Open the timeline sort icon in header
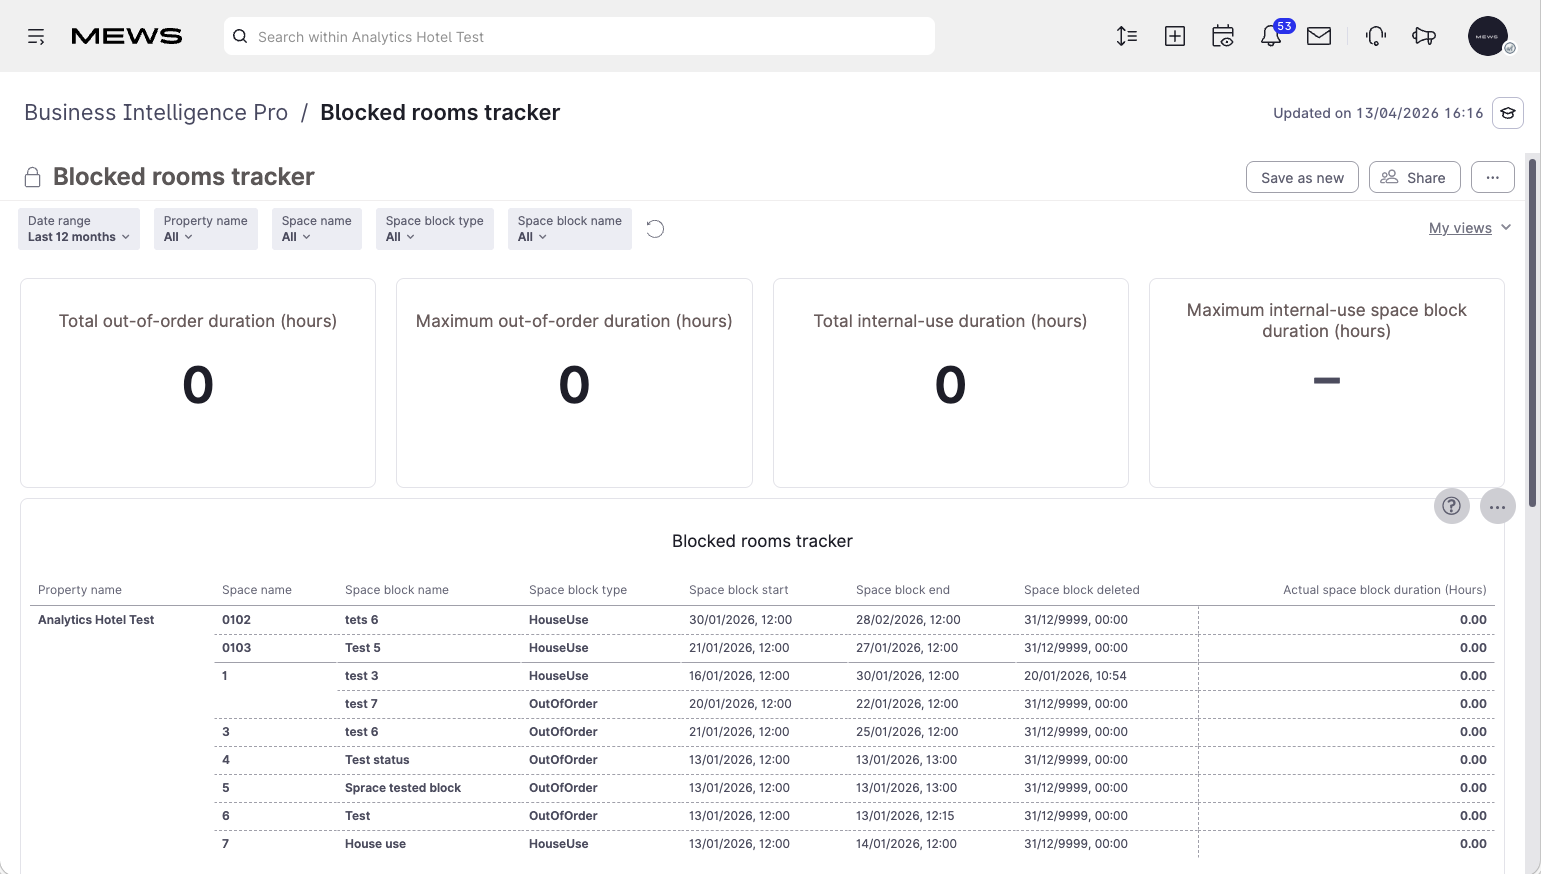The width and height of the screenshot is (1541, 874). pos(1127,37)
